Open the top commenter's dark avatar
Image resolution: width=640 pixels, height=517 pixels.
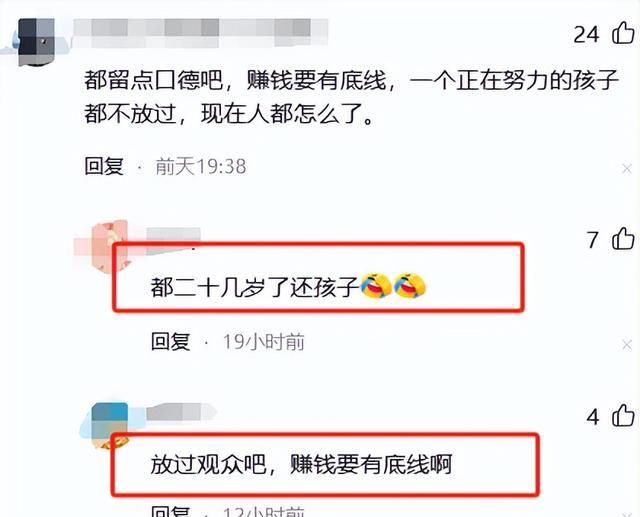click(37, 42)
